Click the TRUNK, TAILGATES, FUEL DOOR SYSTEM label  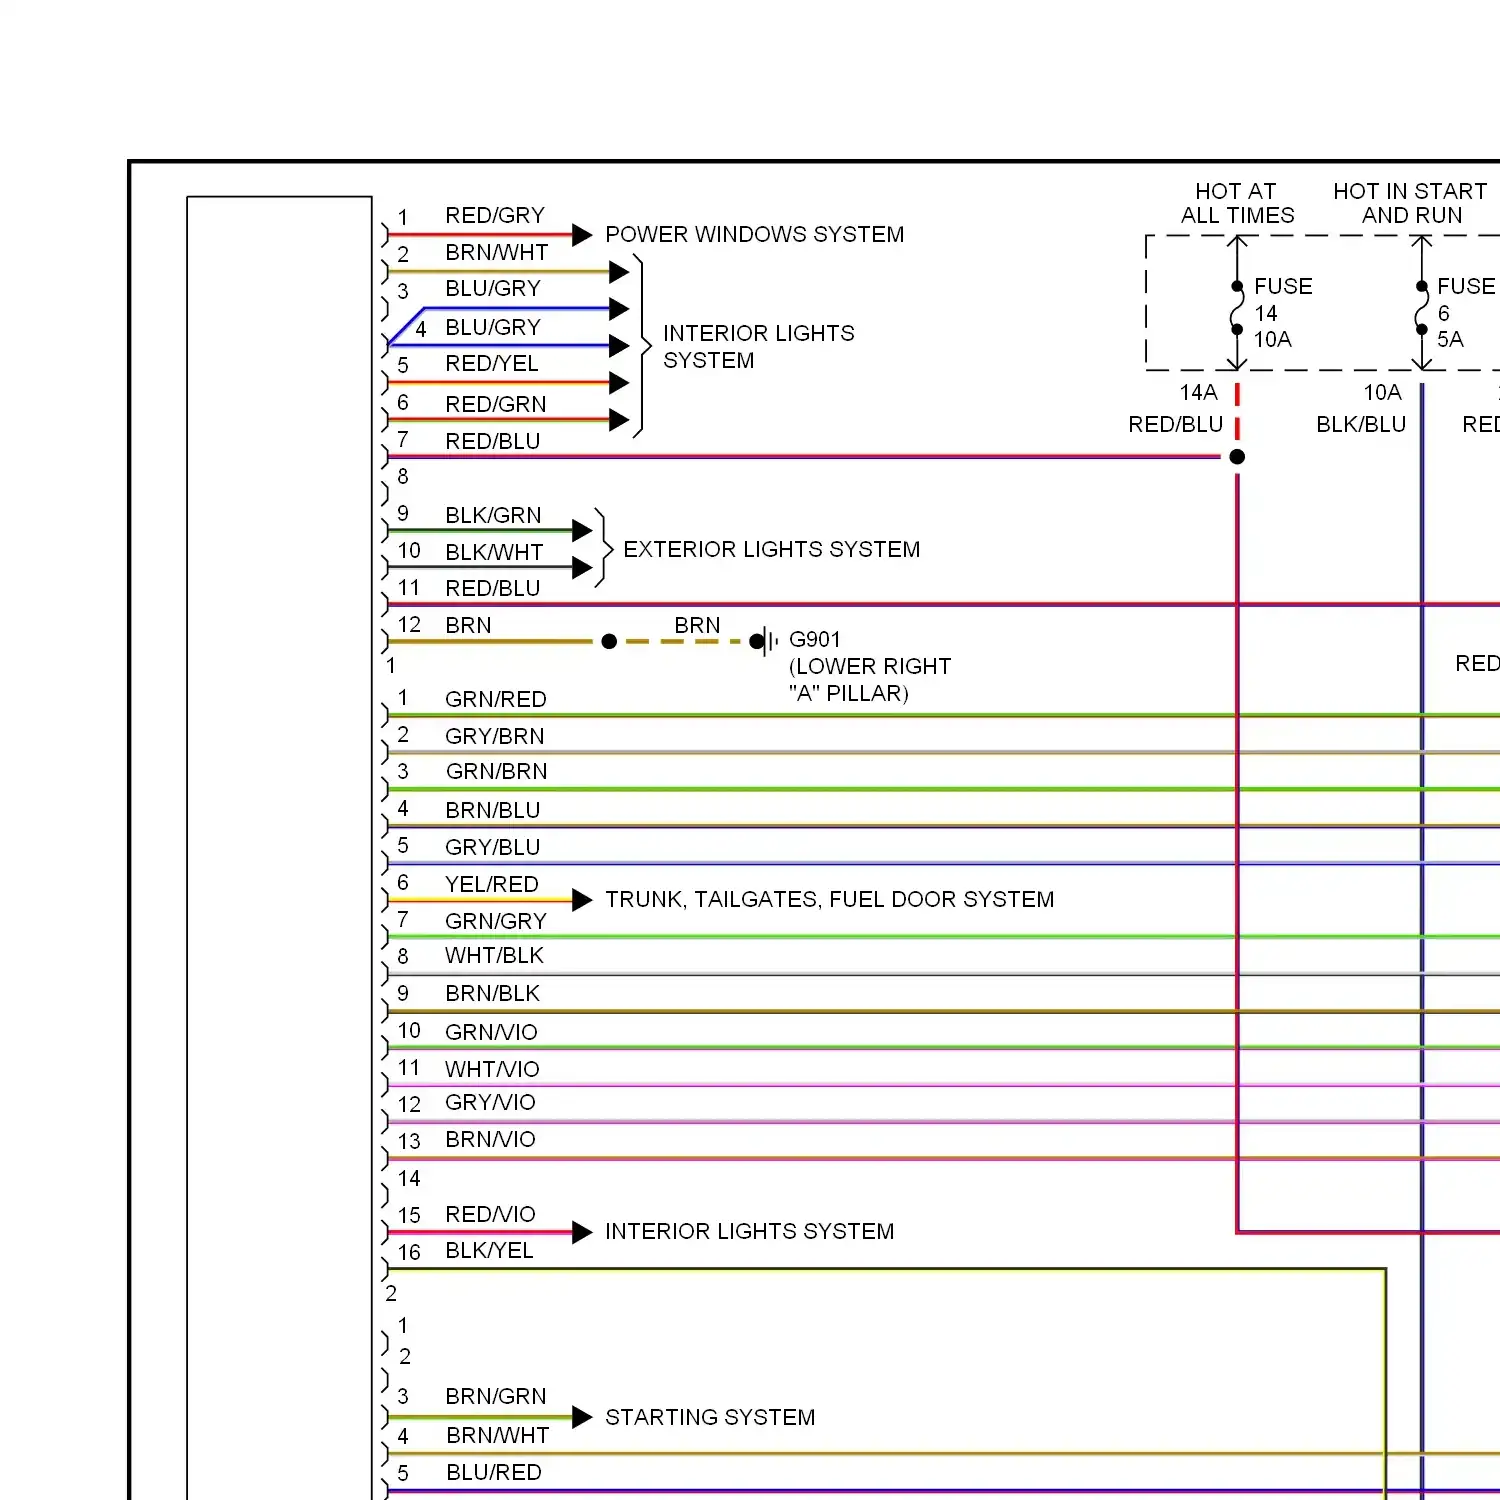click(829, 900)
